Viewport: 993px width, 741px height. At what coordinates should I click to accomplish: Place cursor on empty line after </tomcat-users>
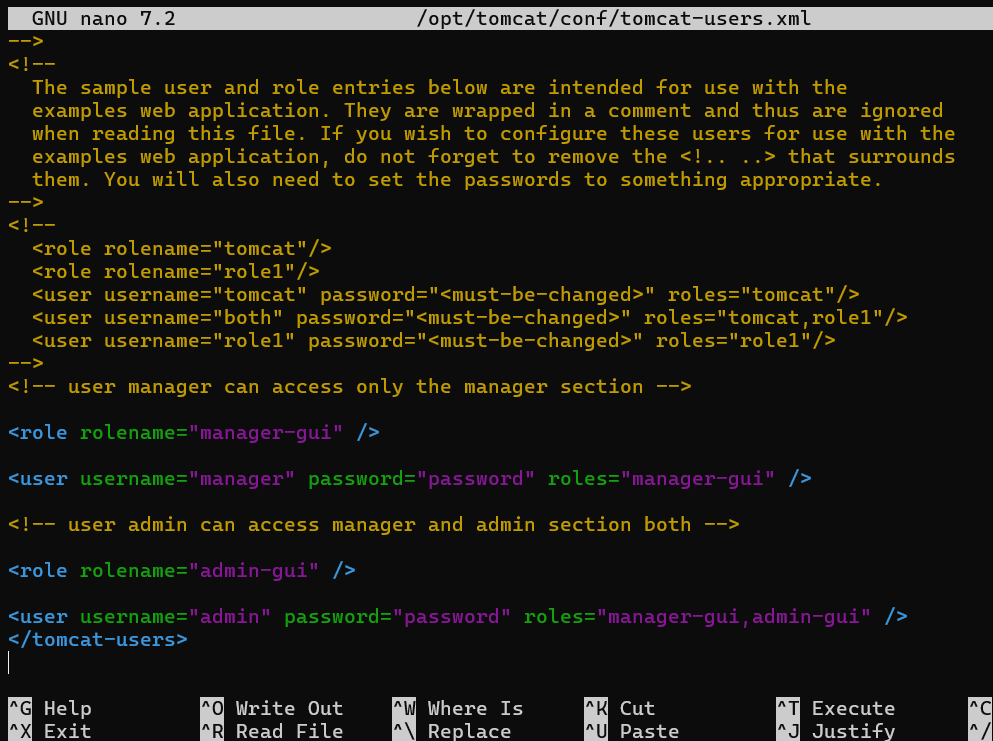coord(10,663)
